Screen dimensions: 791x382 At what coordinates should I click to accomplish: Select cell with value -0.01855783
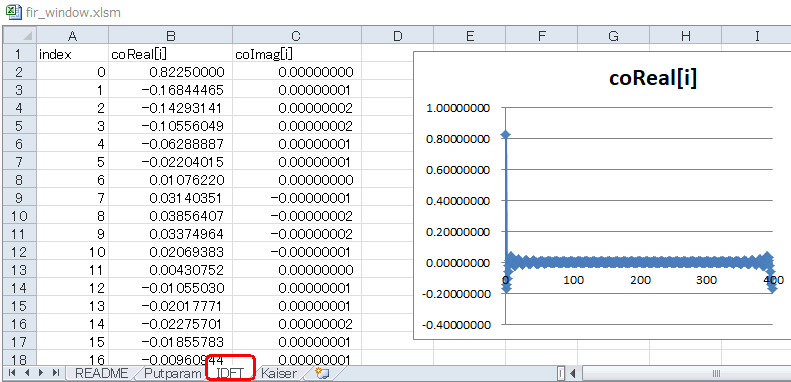(x=171, y=342)
